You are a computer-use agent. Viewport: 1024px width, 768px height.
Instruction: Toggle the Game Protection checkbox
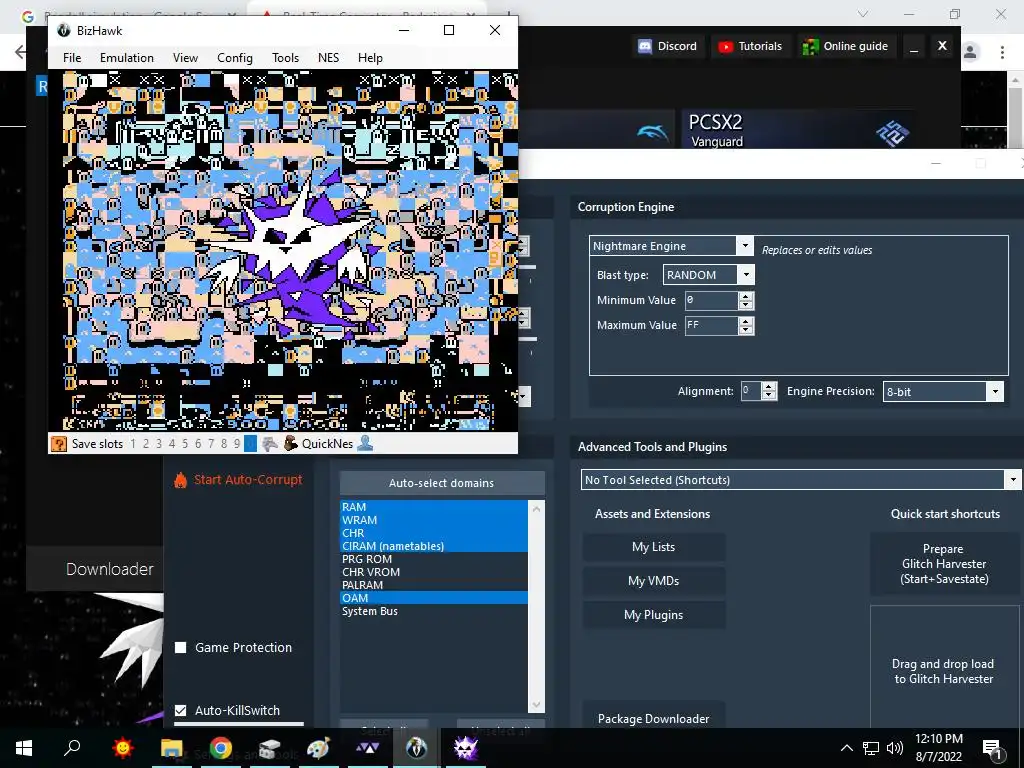181,648
